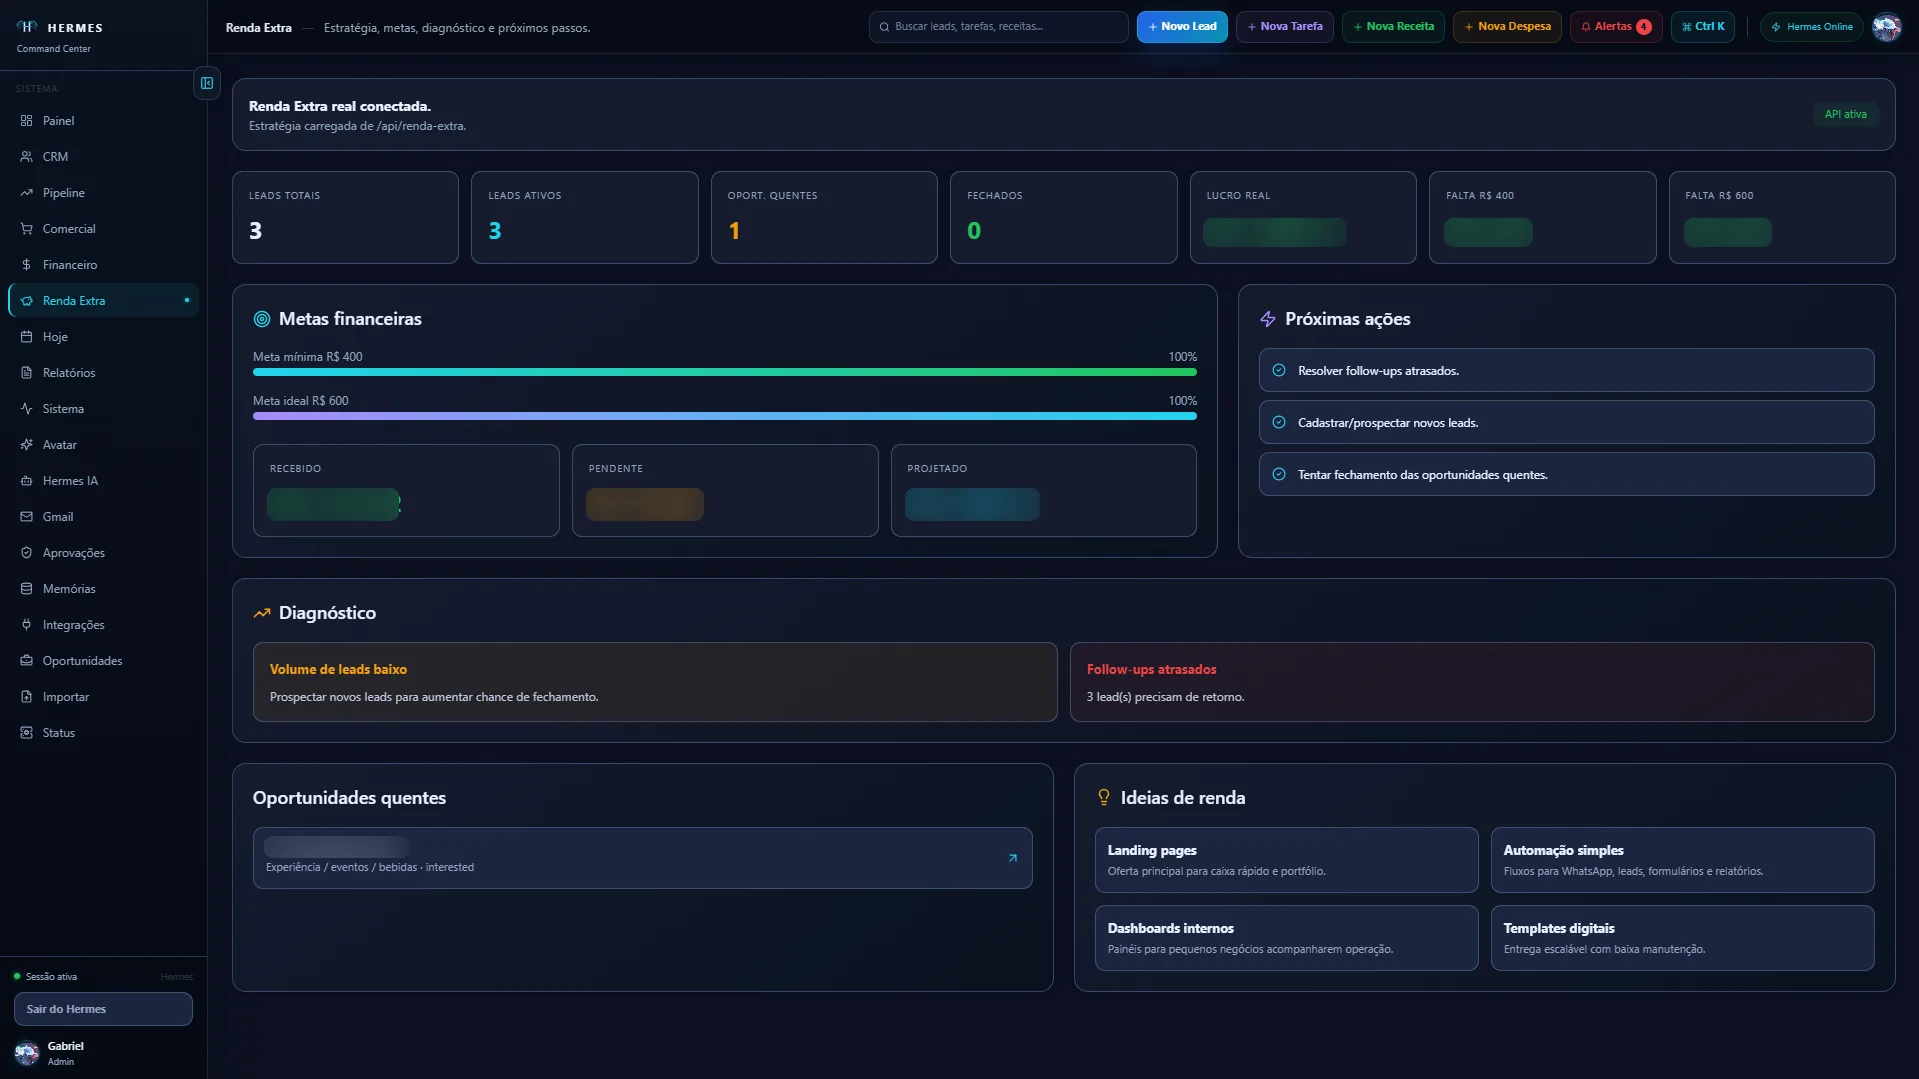This screenshot has width=1919, height=1079.
Task: Click the Nova Receita button
Action: pyautogui.click(x=1393, y=27)
